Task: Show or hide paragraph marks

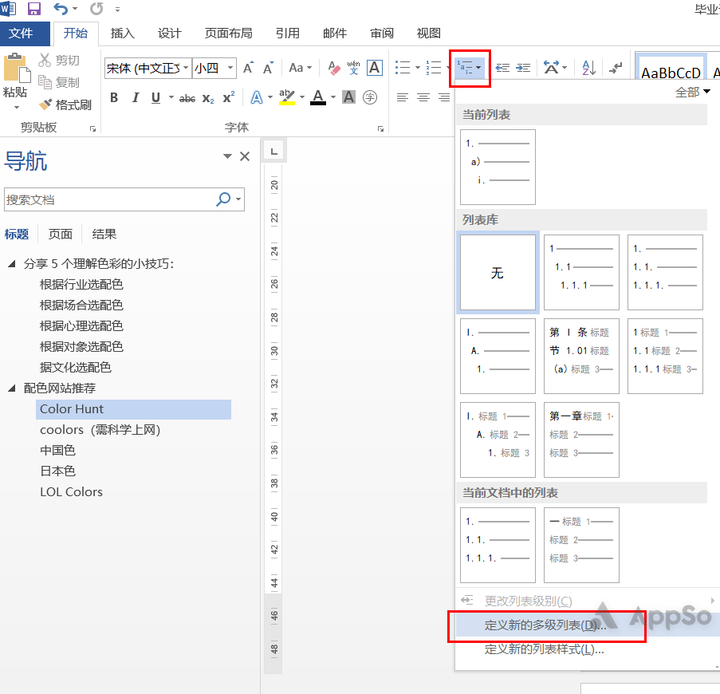Action: click(615, 68)
